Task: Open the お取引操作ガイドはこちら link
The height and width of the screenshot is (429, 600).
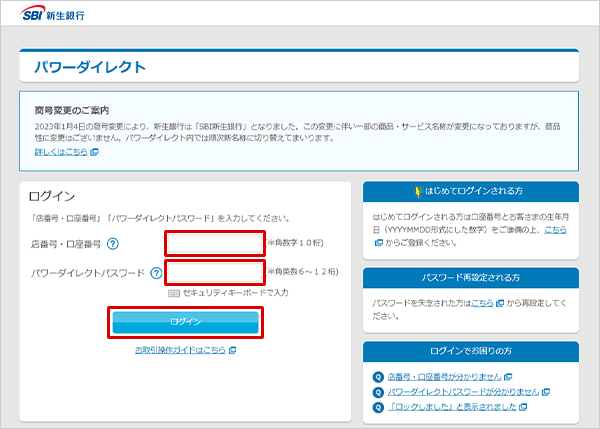Action: point(180,350)
